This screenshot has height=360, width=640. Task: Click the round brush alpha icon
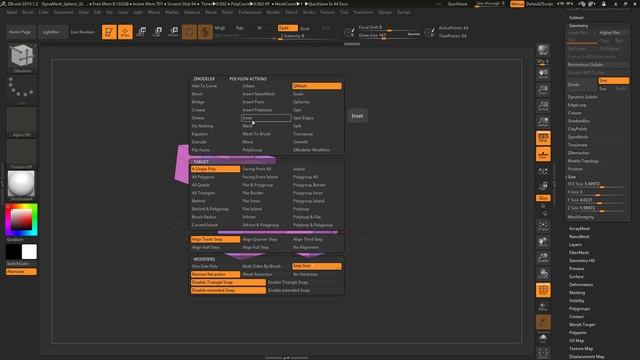pos(205,32)
